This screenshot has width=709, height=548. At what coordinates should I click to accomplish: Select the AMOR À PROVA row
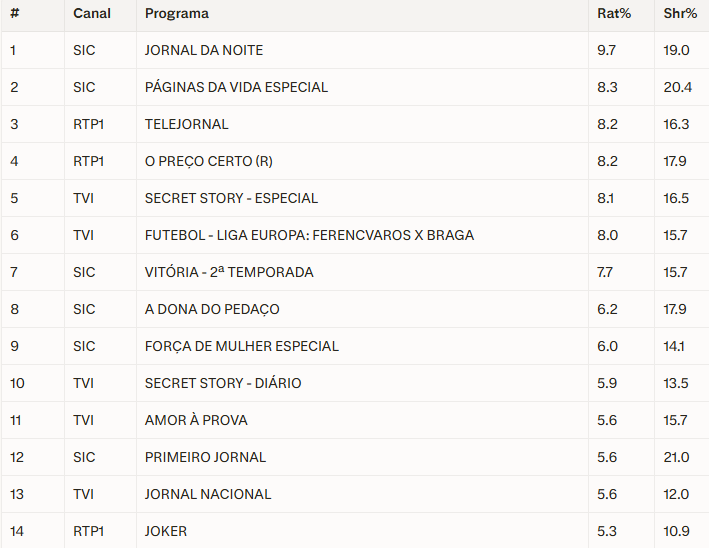click(196, 420)
